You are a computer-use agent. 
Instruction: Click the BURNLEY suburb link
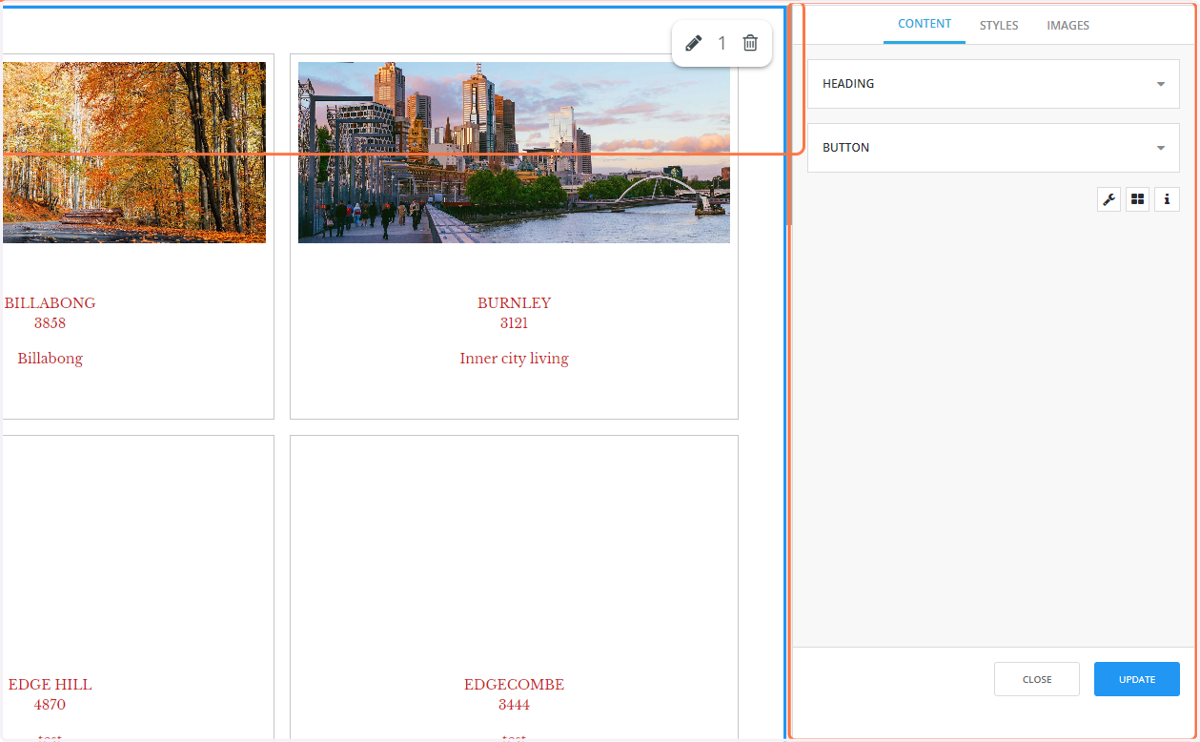coord(514,303)
